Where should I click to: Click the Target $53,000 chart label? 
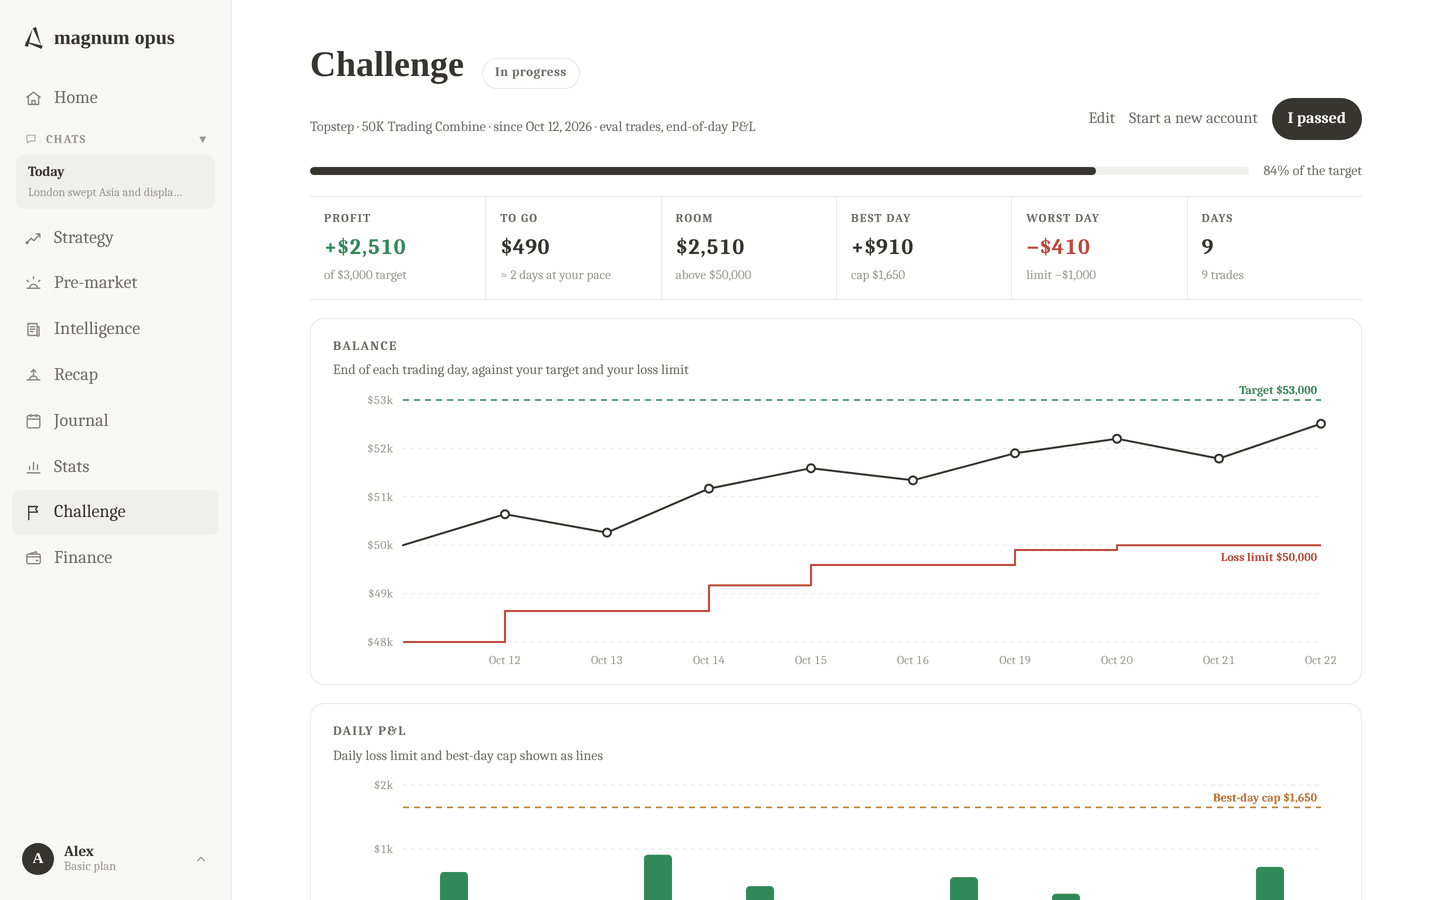(1278, 391)
